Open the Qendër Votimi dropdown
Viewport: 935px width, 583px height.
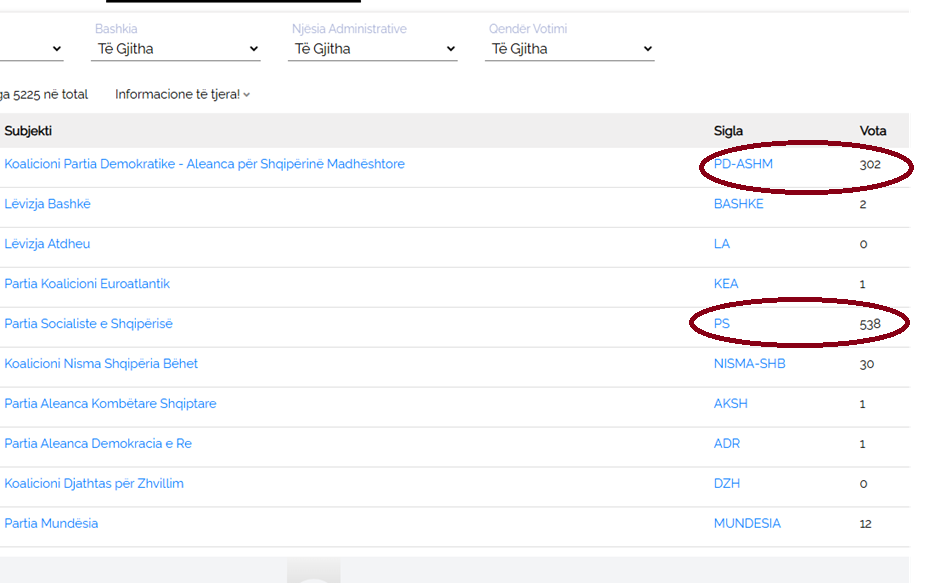(569, 49)
